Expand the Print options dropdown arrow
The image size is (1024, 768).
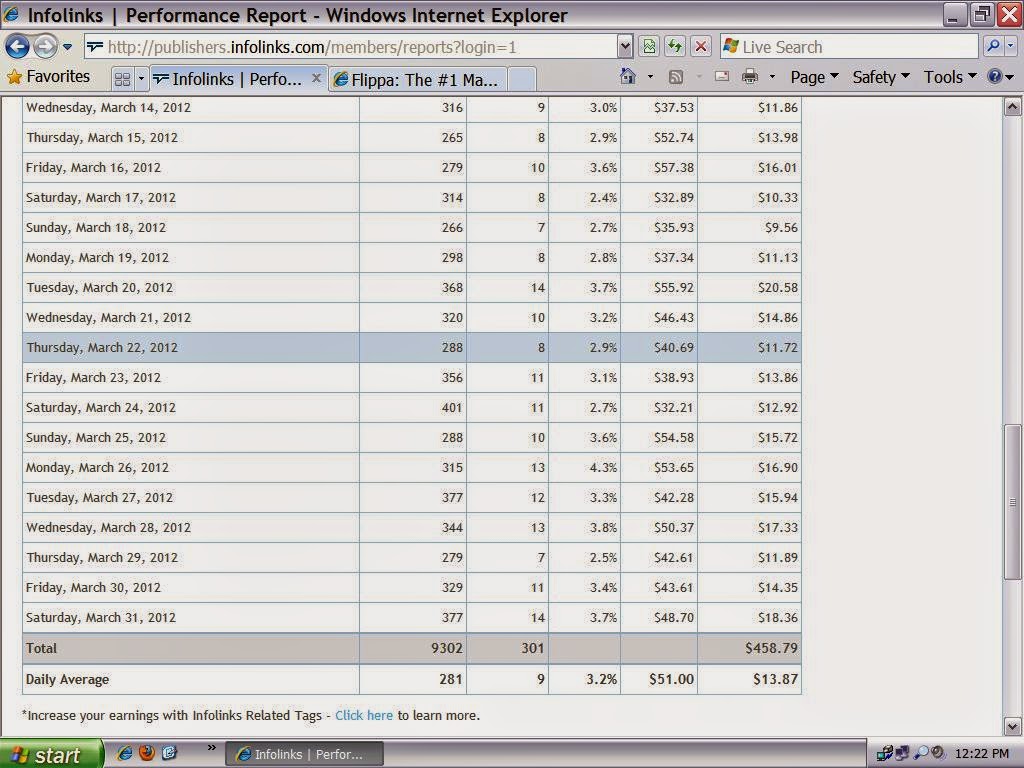pos(772,77)
